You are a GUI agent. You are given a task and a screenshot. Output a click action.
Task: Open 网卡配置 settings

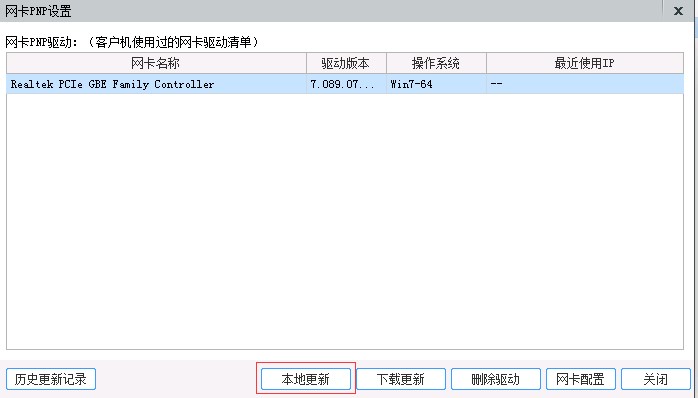click(x=580, y=379)
